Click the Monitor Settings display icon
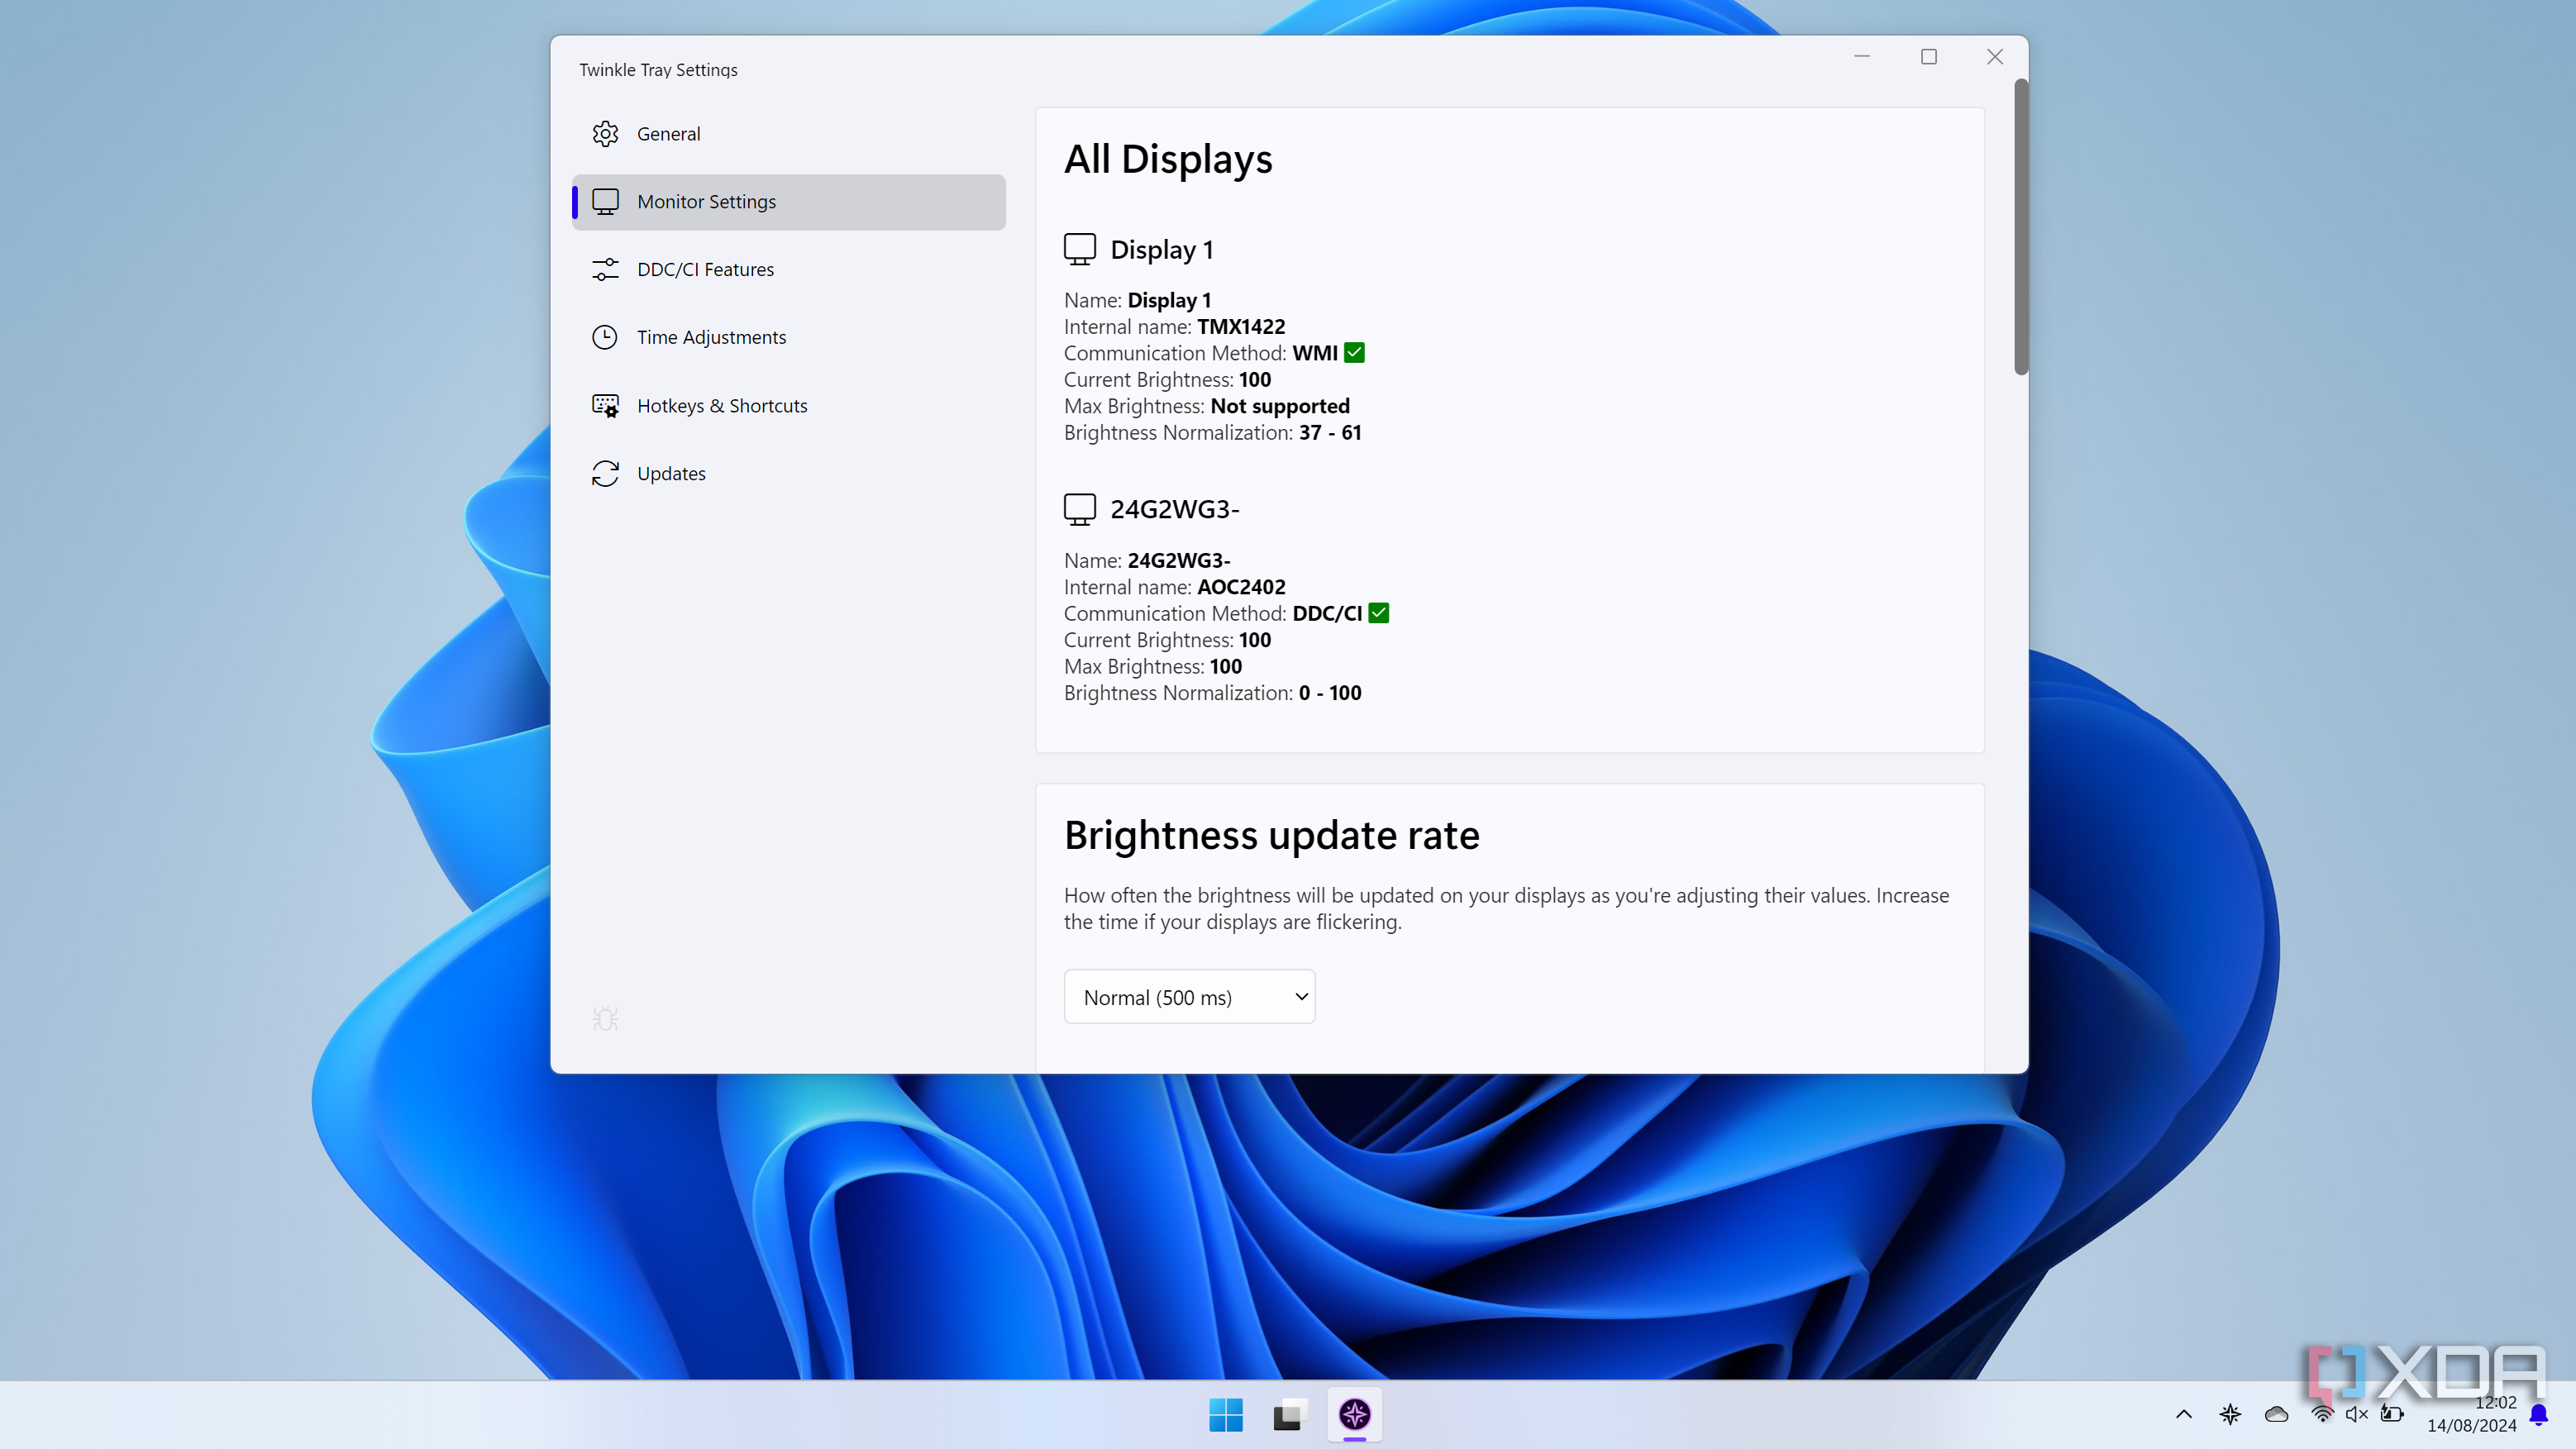2576x1449 pixels. (605, 202)
